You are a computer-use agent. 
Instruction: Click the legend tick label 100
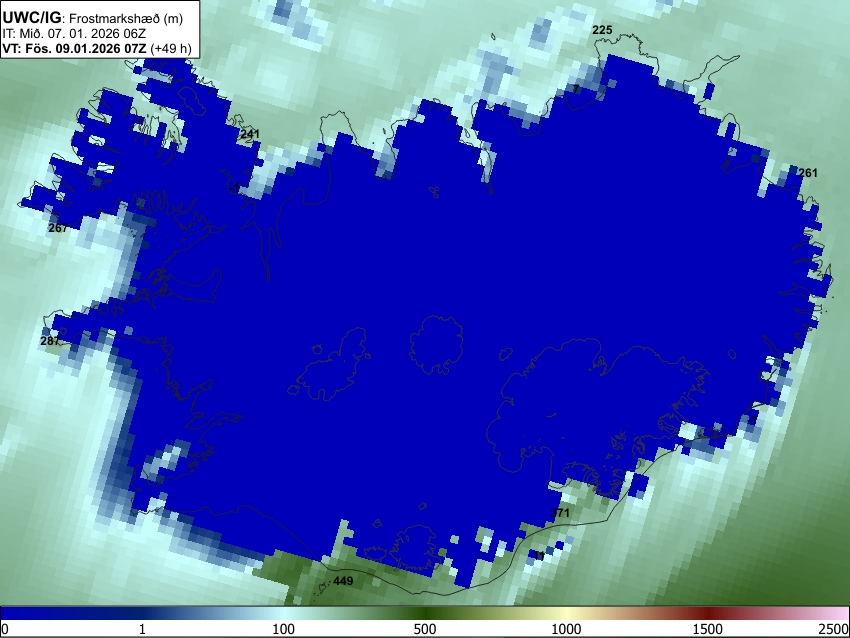point(283,629)
